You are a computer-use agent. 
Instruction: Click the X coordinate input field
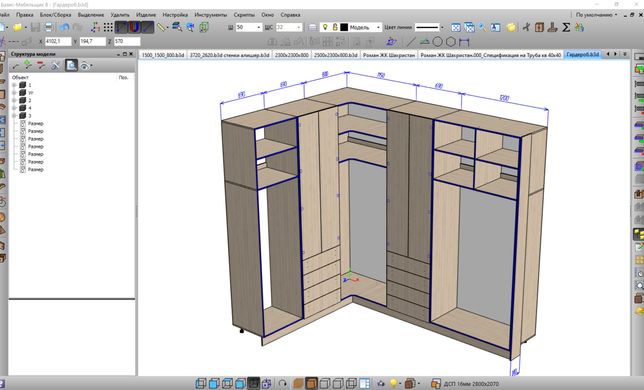coord(58,41)
